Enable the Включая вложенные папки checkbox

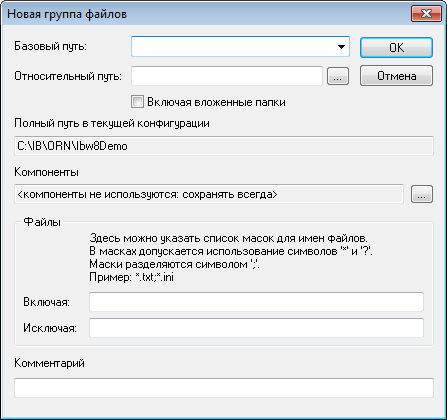137,102
